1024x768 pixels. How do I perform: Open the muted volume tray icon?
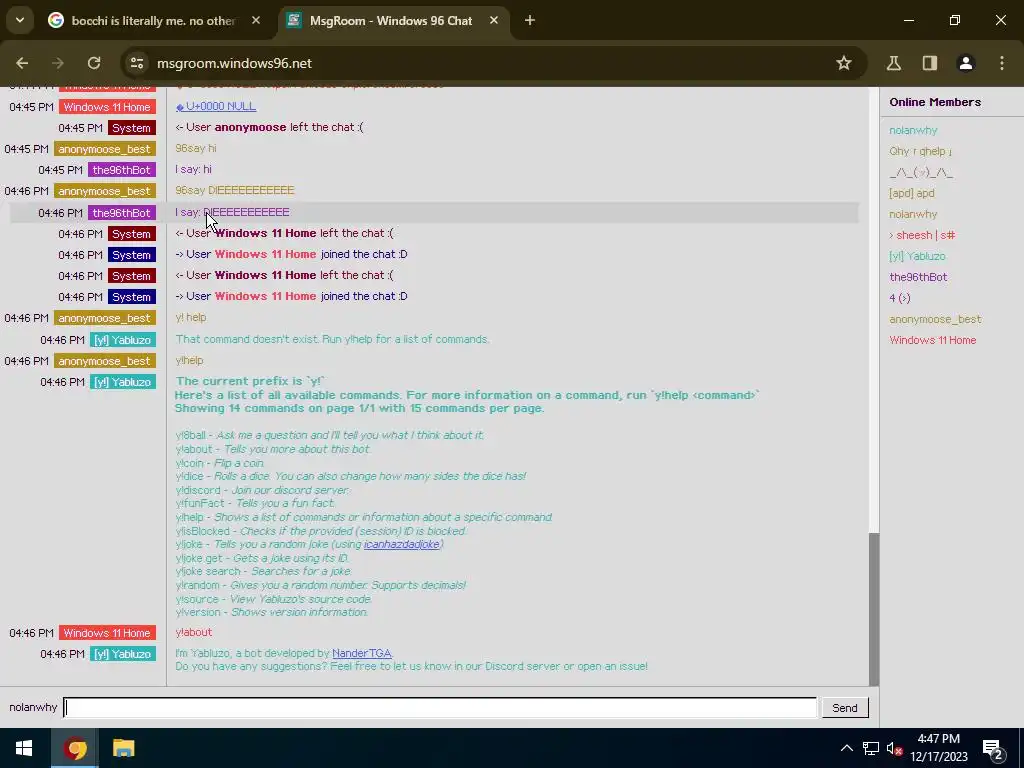point(894,748)
